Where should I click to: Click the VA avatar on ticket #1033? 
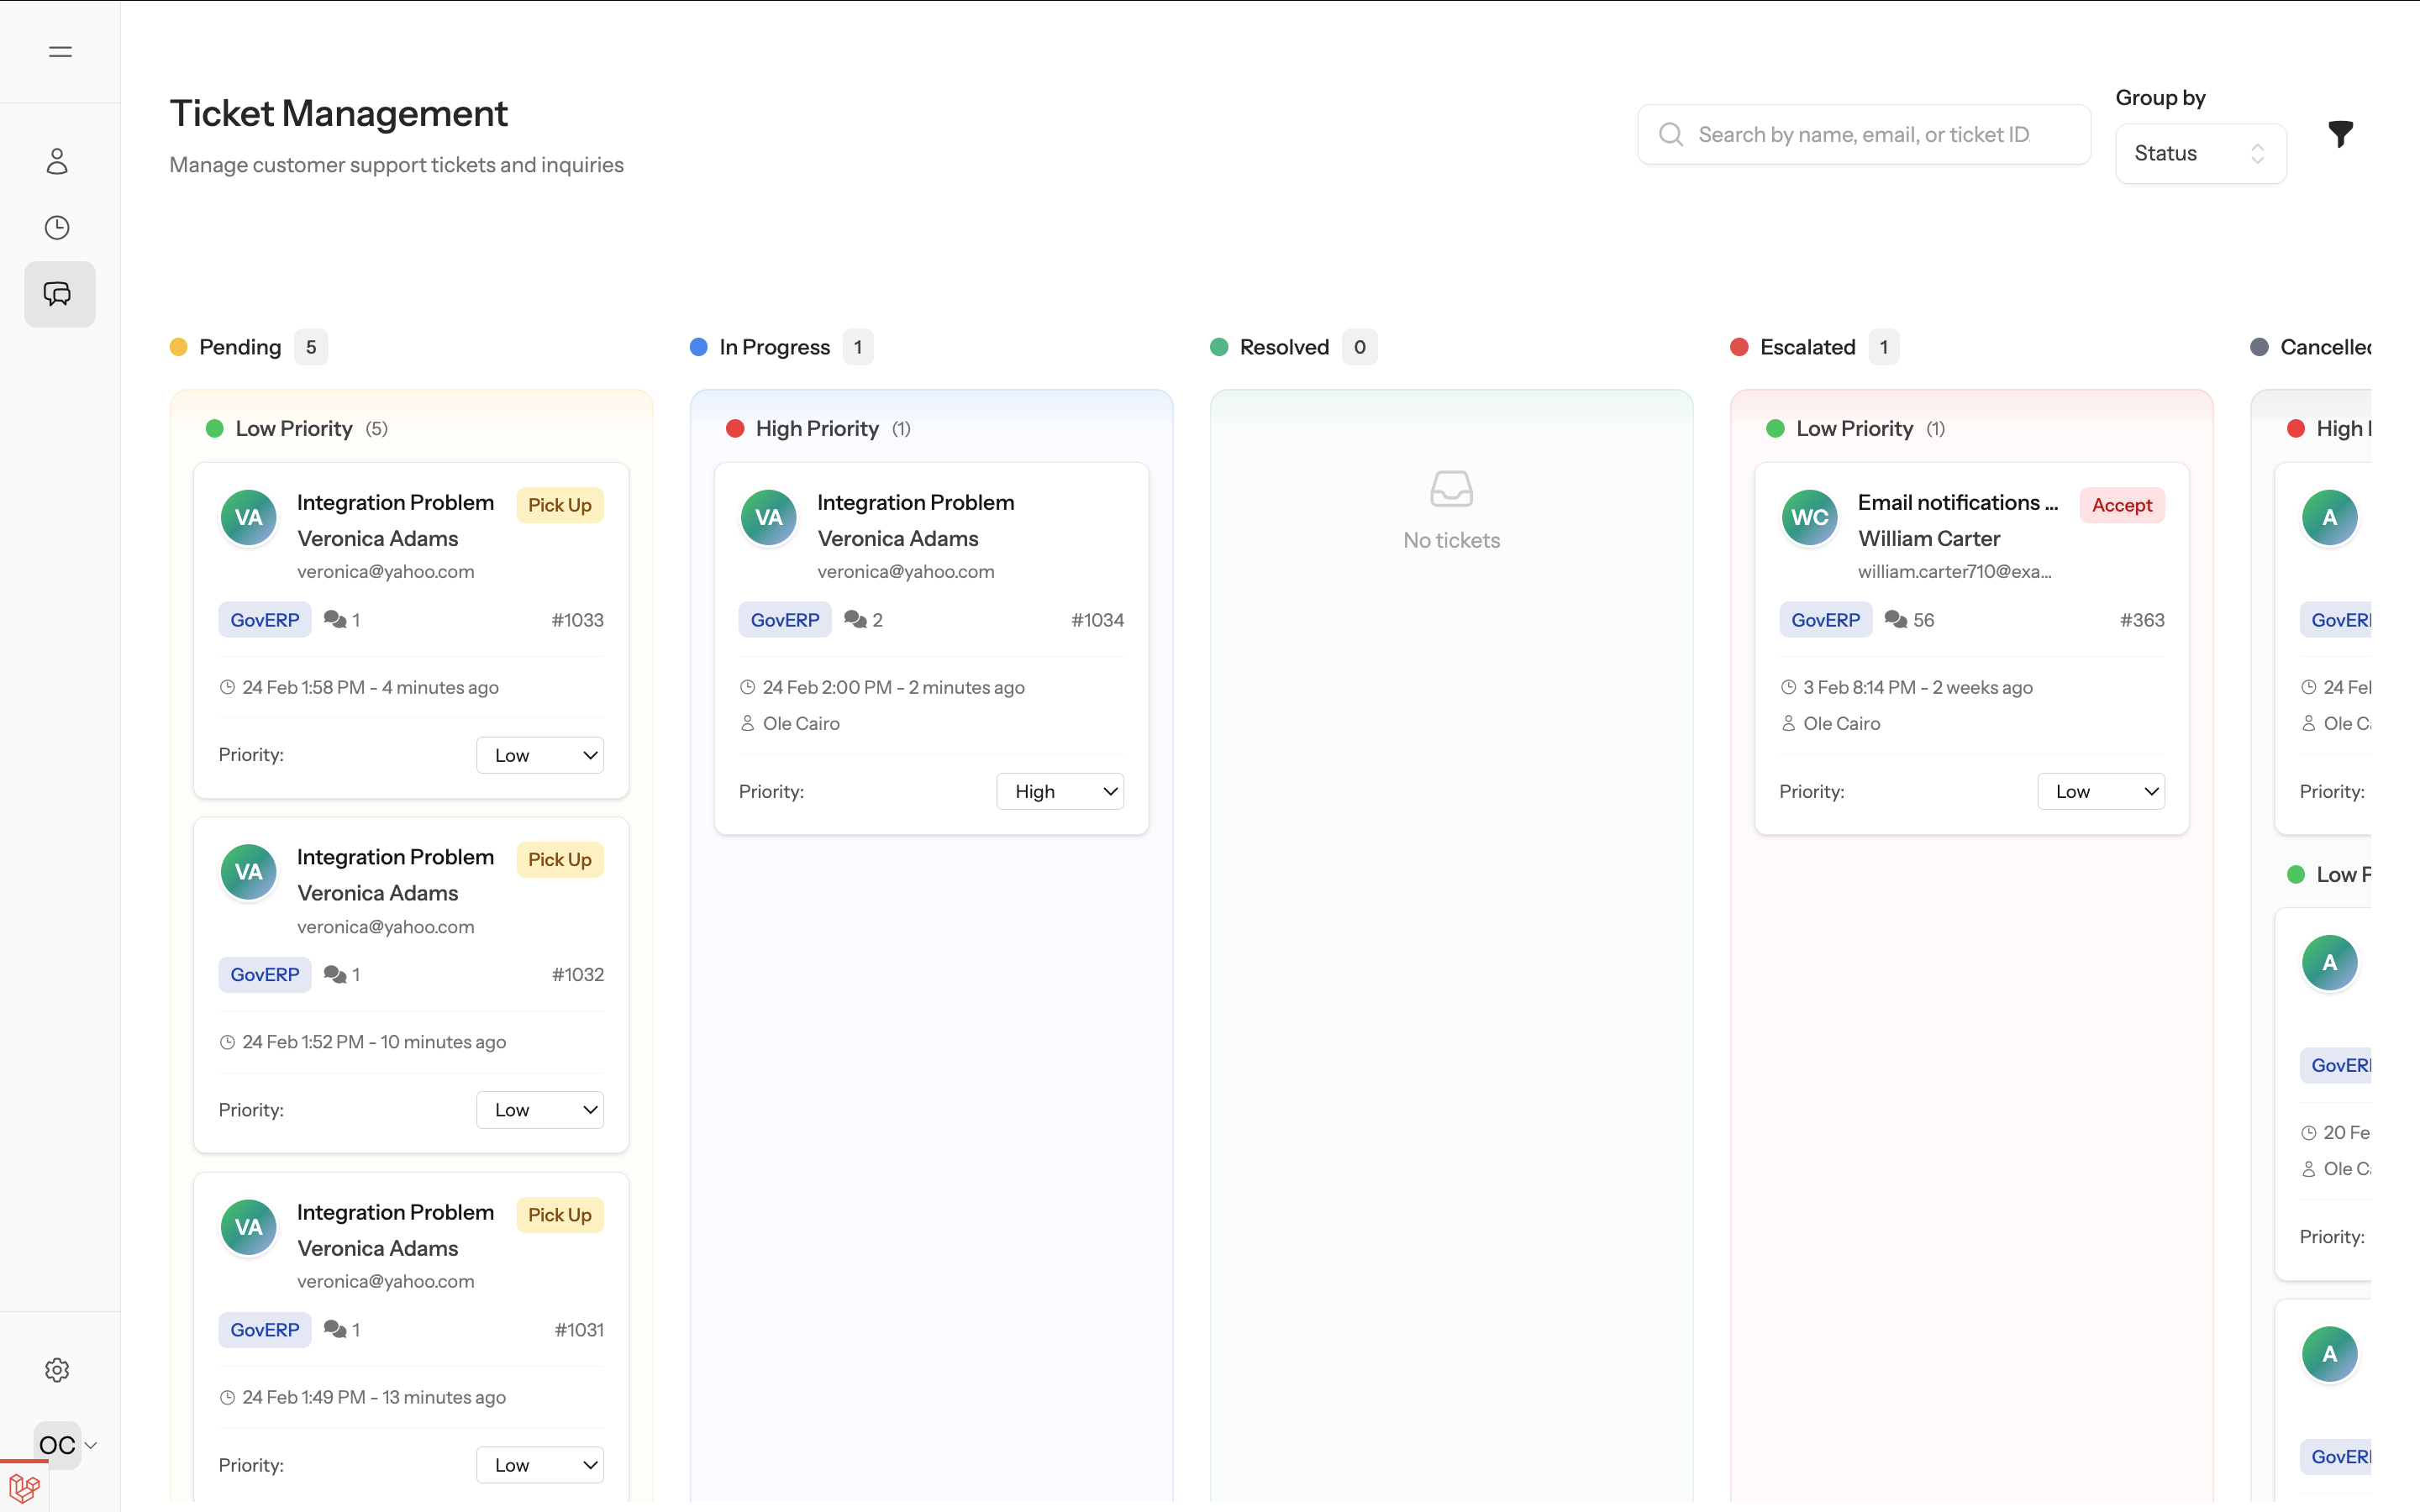248,517
